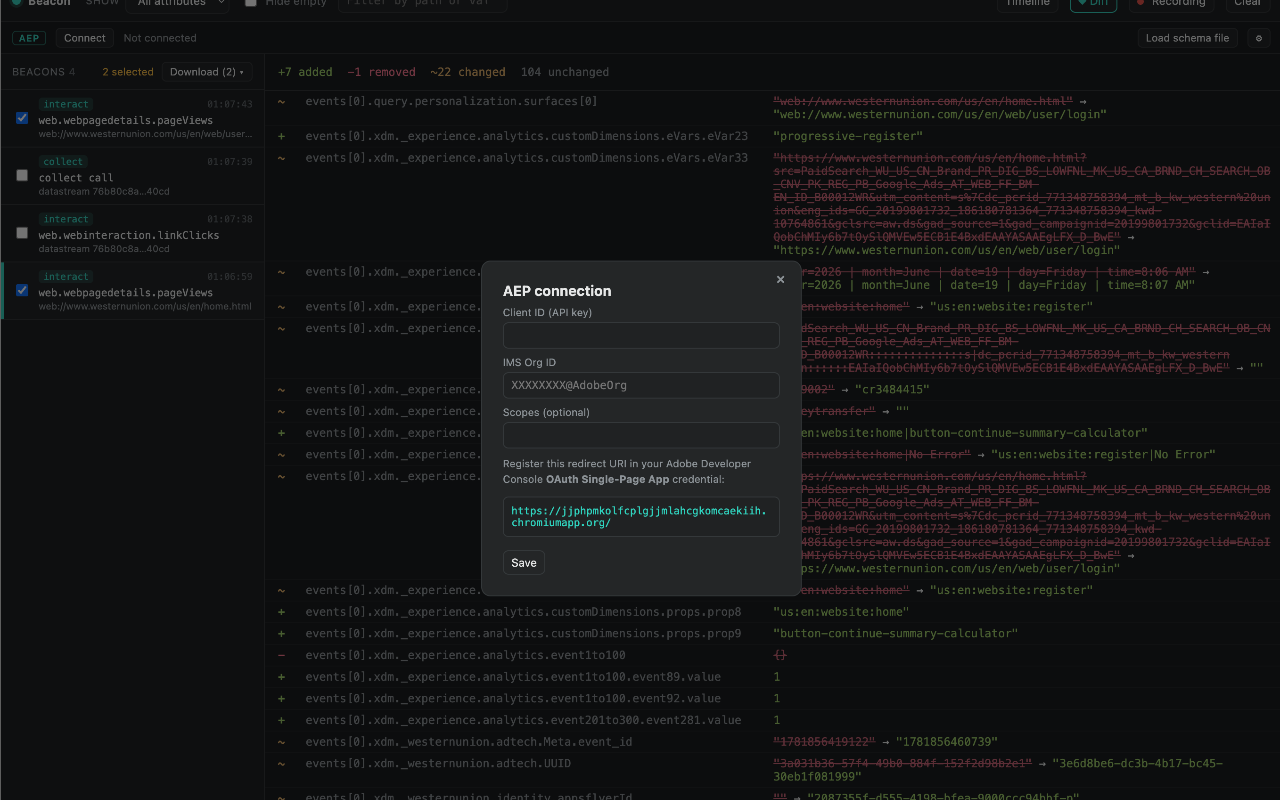The width and height of the screenshot is (1280, 800).
Task: Click the "button-continue-summary-calculator" prop9 value
Action: click(895, 634)
